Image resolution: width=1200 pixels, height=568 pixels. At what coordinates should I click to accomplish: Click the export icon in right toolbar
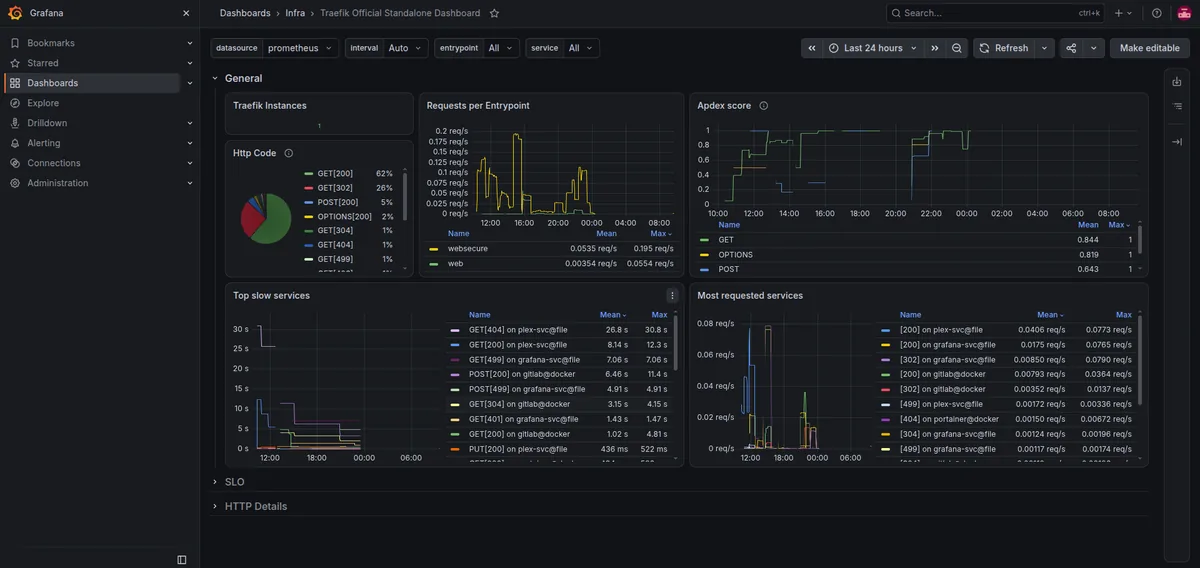click(1177, 81)
